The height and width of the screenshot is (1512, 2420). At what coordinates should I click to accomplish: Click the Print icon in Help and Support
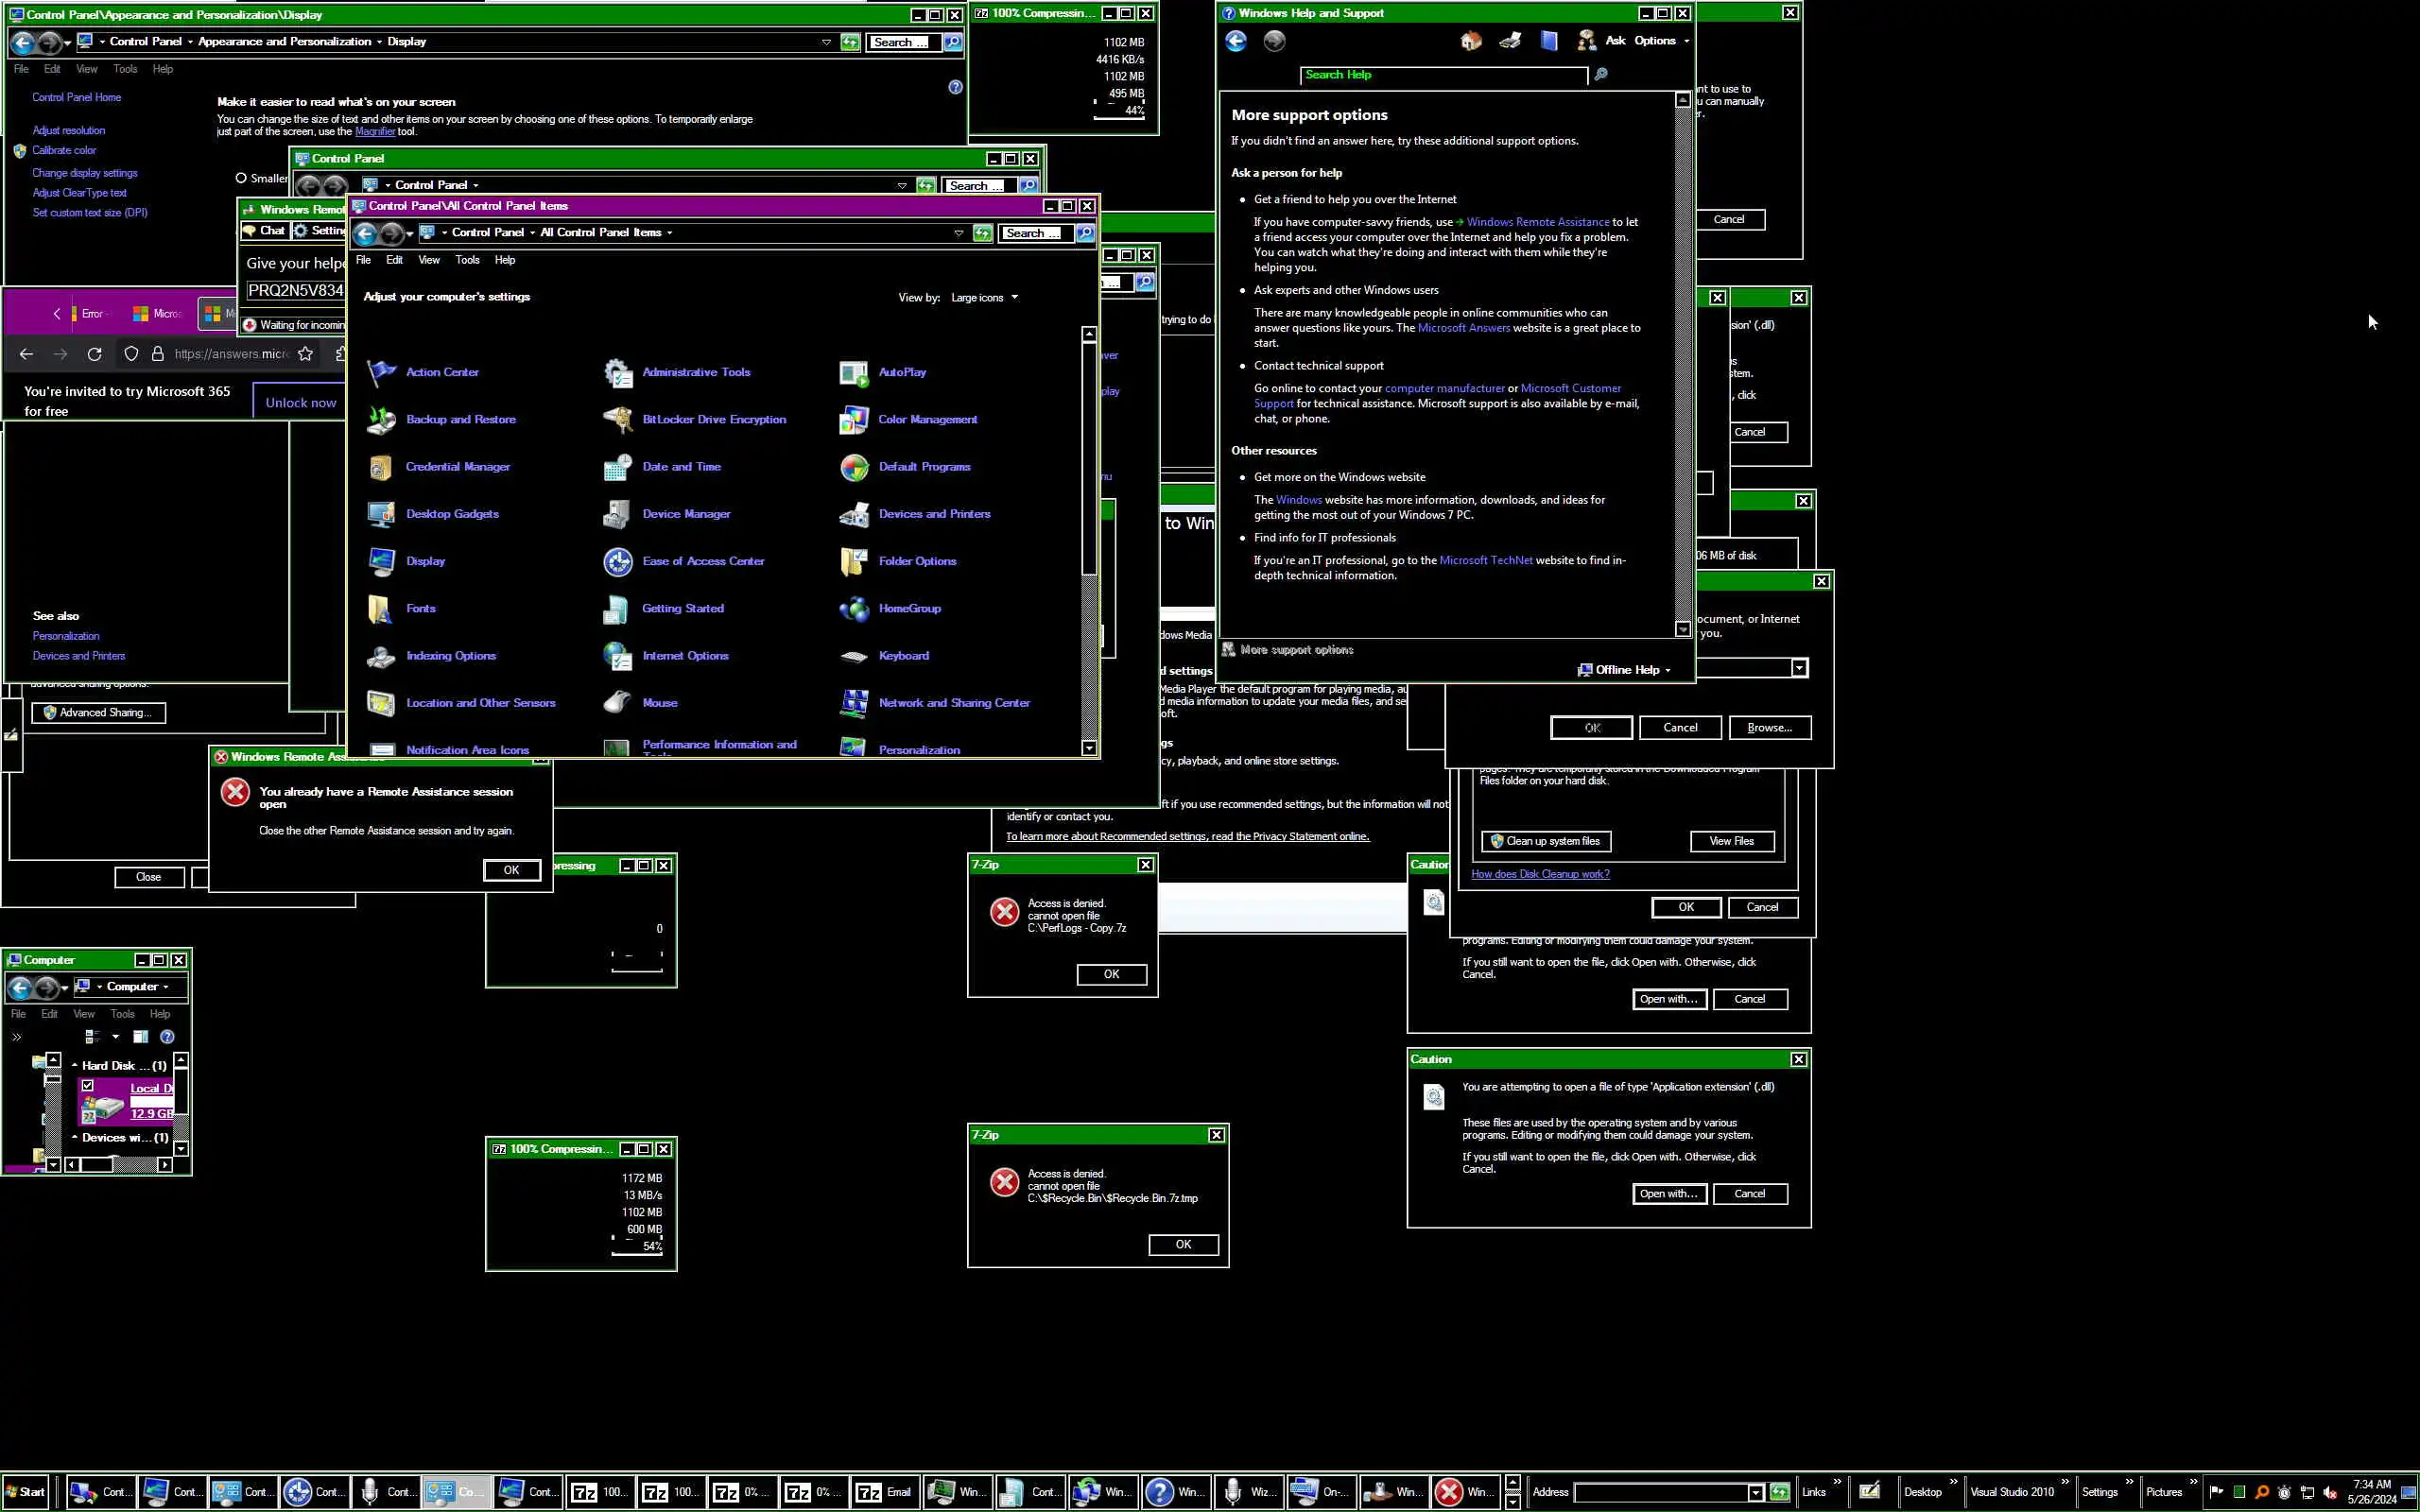[x=1510, y=41]
